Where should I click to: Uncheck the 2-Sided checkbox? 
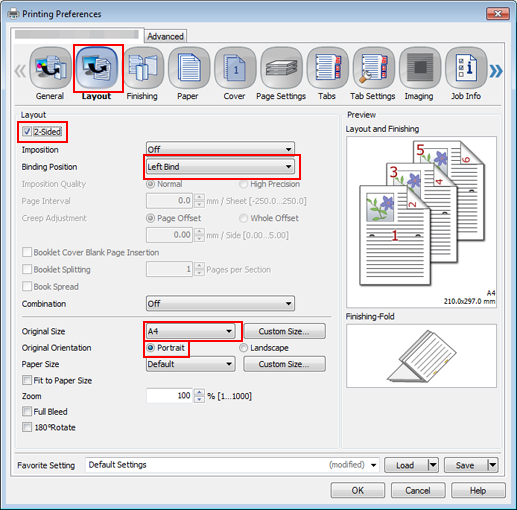[x=27, y=131]
